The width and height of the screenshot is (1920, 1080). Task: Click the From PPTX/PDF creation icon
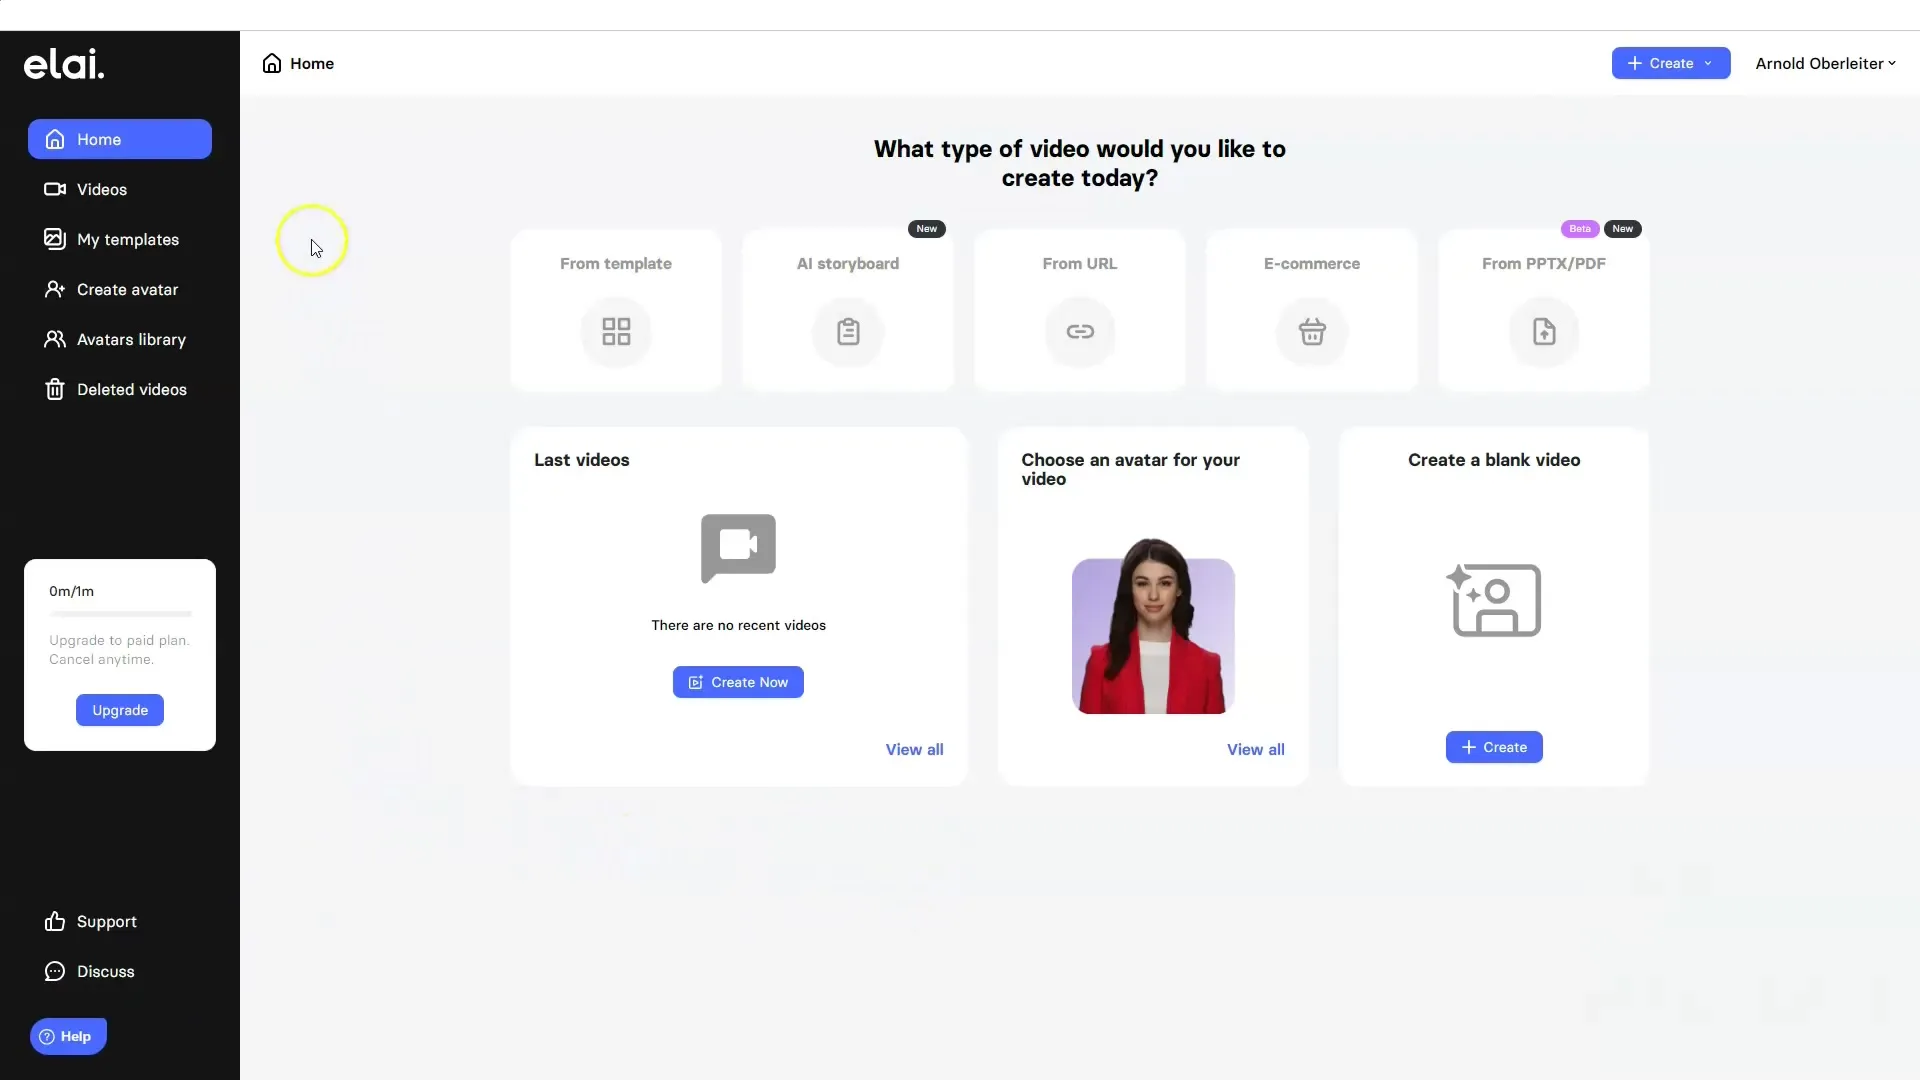point(1544,331)
